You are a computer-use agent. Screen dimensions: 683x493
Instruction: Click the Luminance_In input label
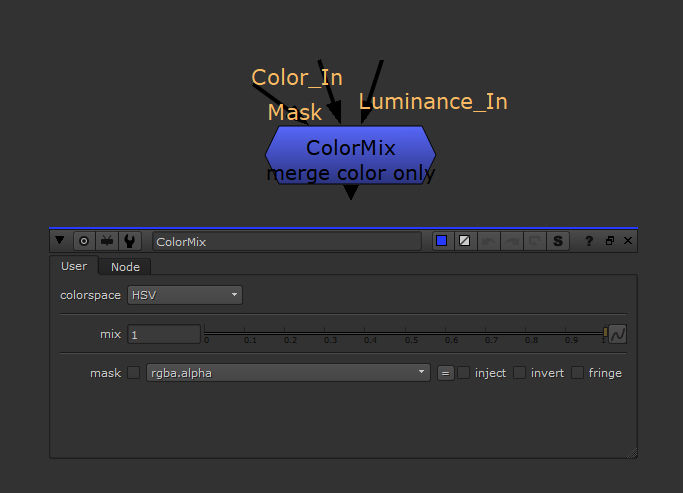[433, 102]
